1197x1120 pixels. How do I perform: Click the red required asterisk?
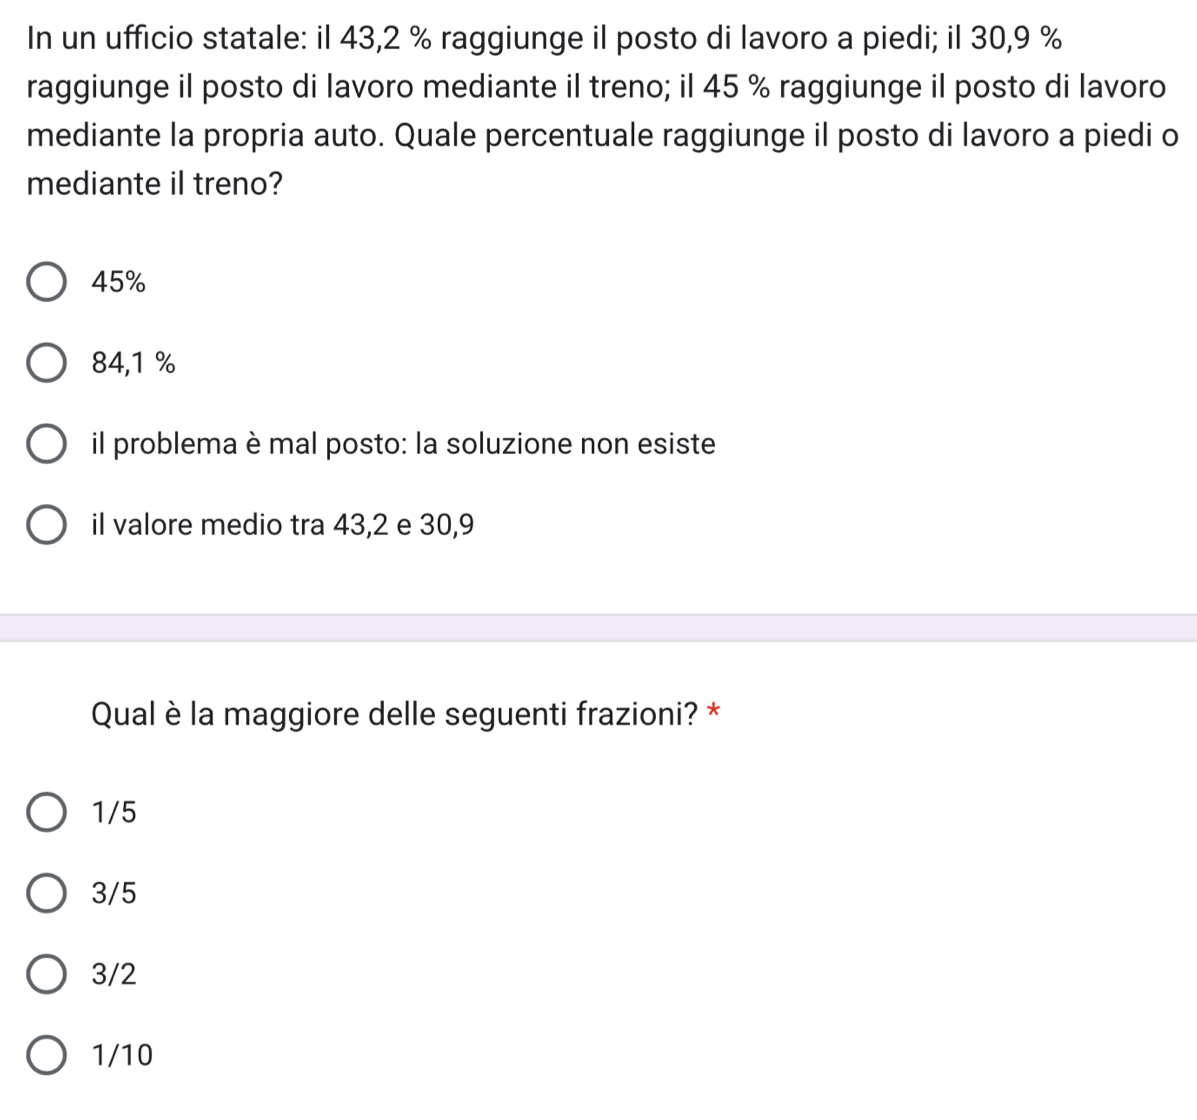[x=714, y=711]
